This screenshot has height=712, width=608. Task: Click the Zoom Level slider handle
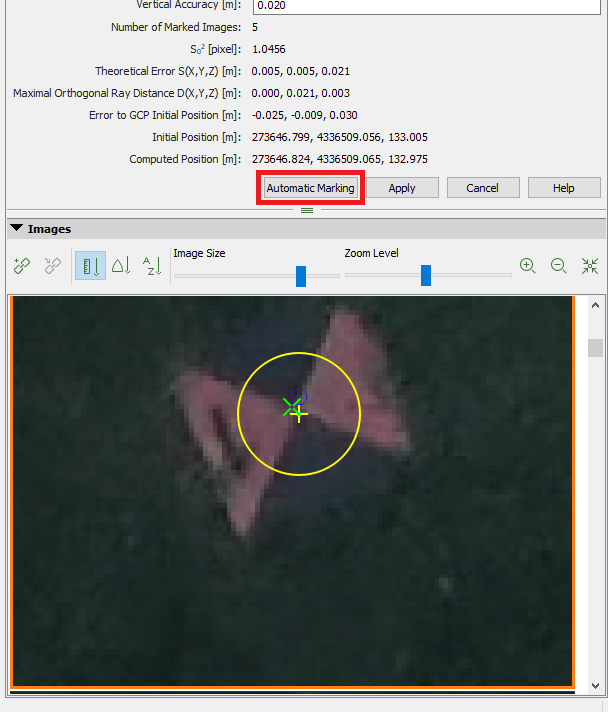(426, 275)
